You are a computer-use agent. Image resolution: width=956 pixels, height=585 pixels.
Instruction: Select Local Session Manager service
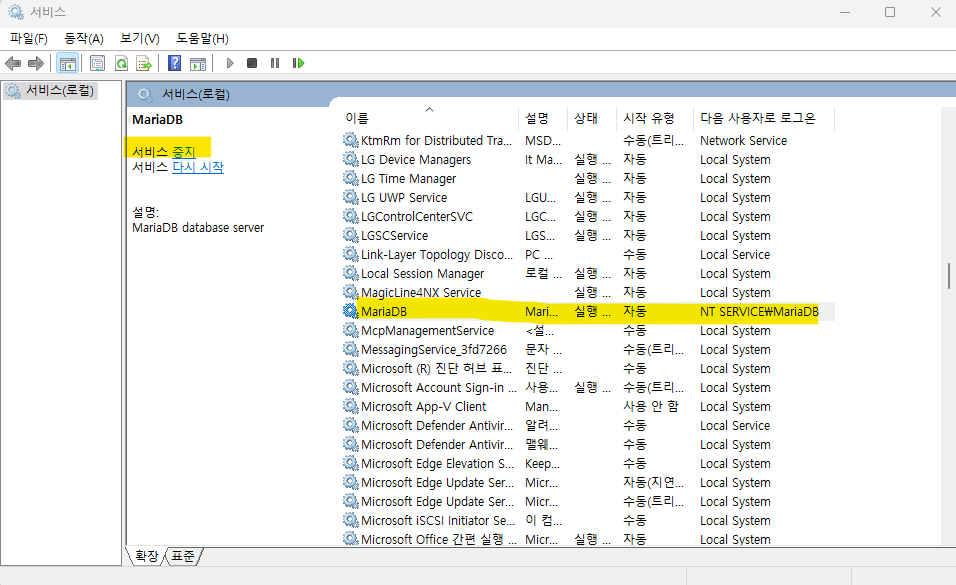423,273
